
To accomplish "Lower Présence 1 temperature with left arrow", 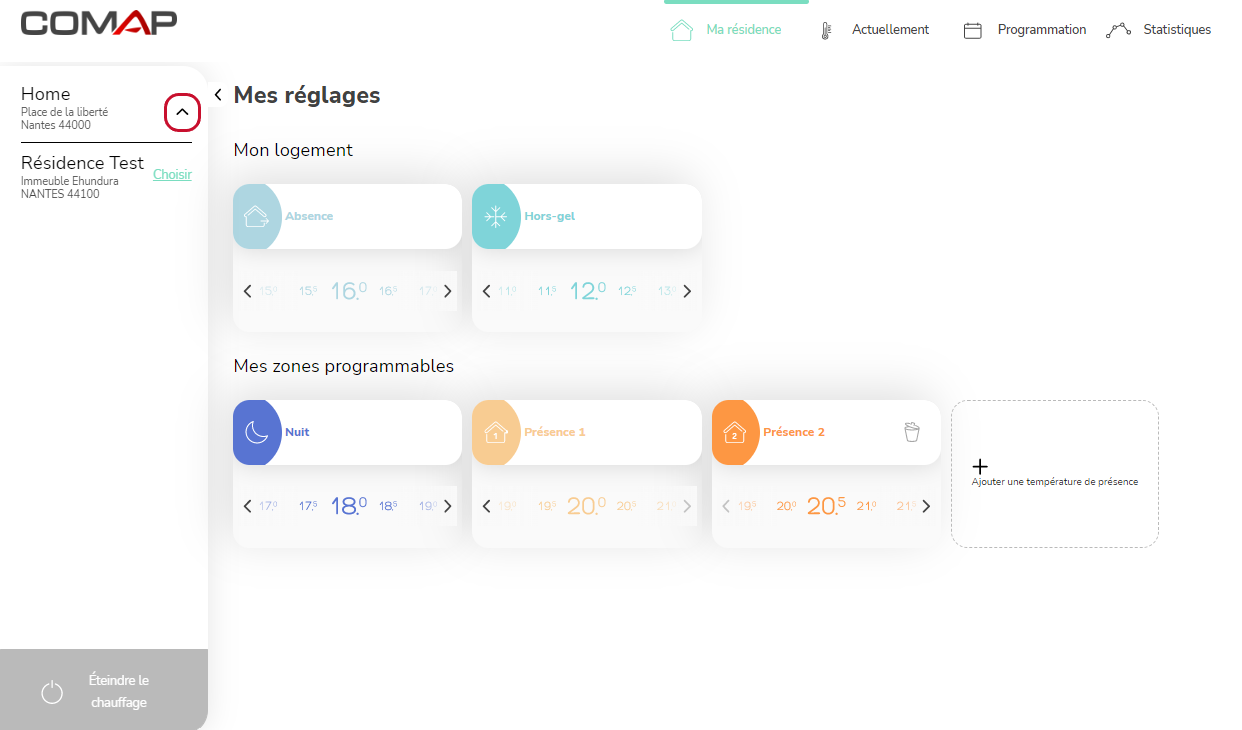I will point(486,506).
